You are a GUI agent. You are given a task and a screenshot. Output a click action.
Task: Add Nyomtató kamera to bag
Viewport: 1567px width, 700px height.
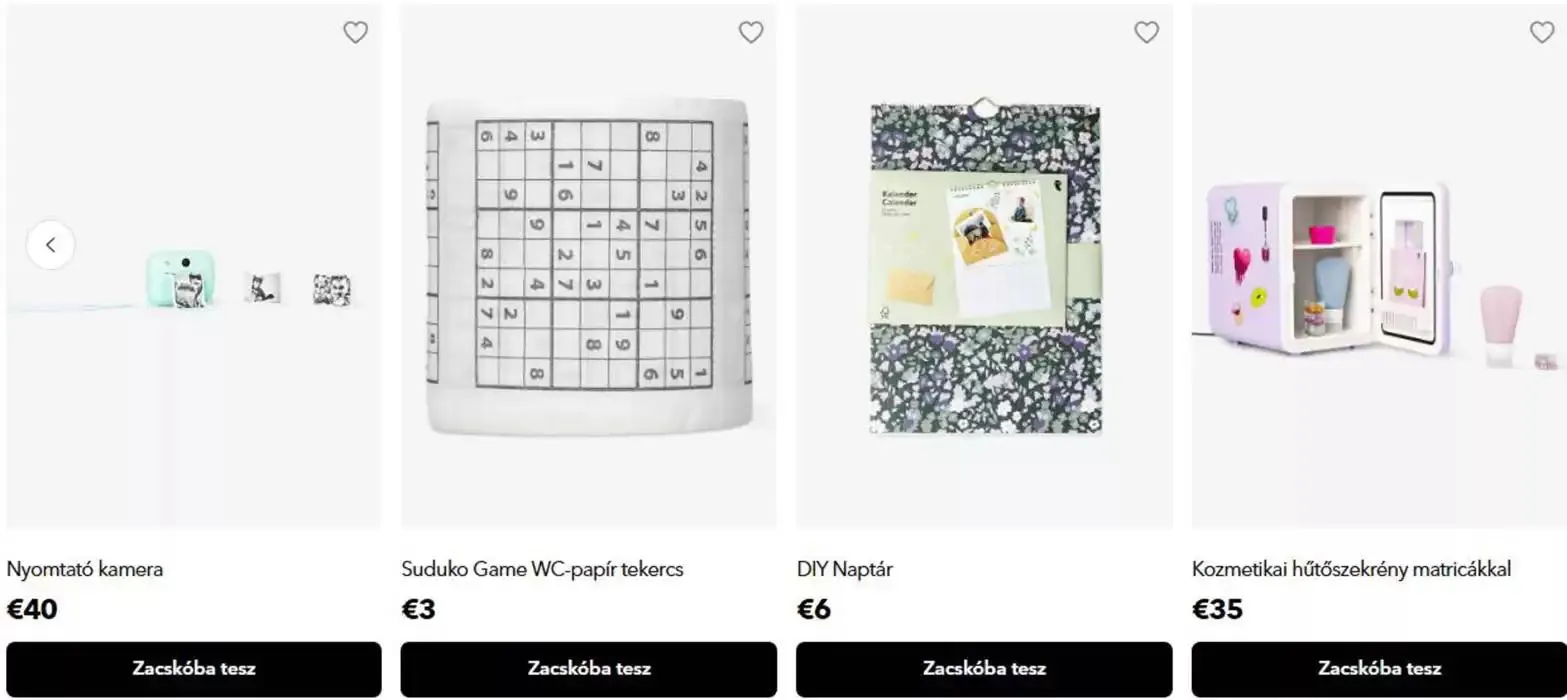pos(194,669)
